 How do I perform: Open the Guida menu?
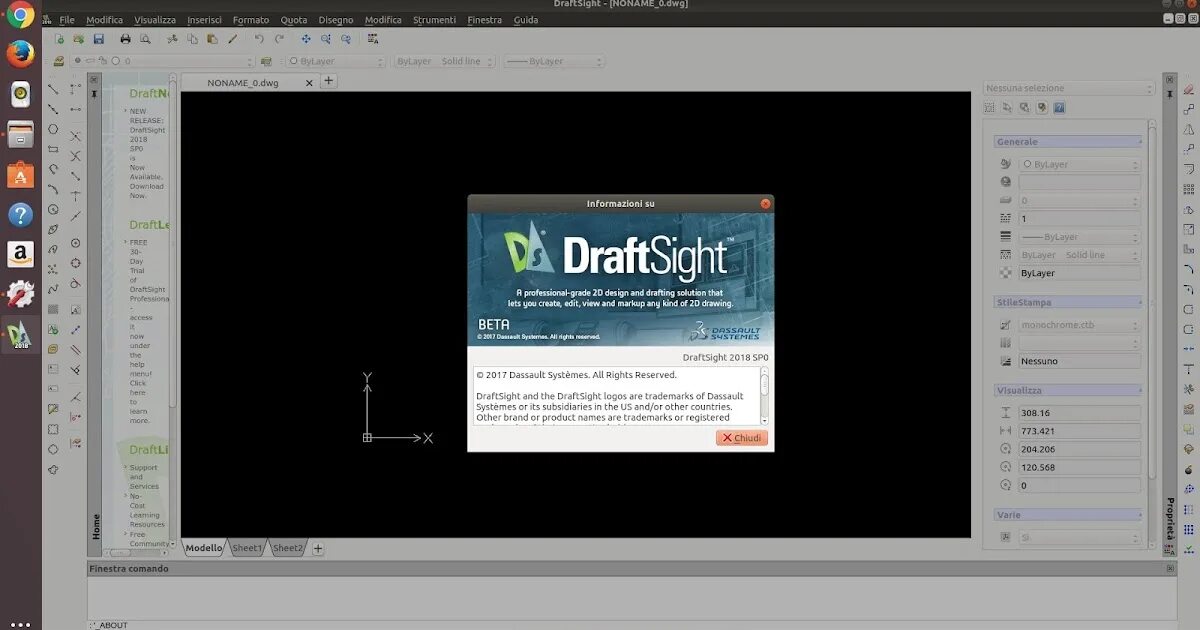[x=525, y=20]
